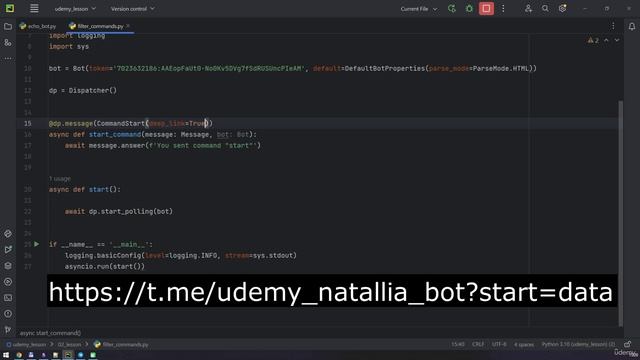
Task: Open the Problems tool window icon
Action: [x=8, y=314]
